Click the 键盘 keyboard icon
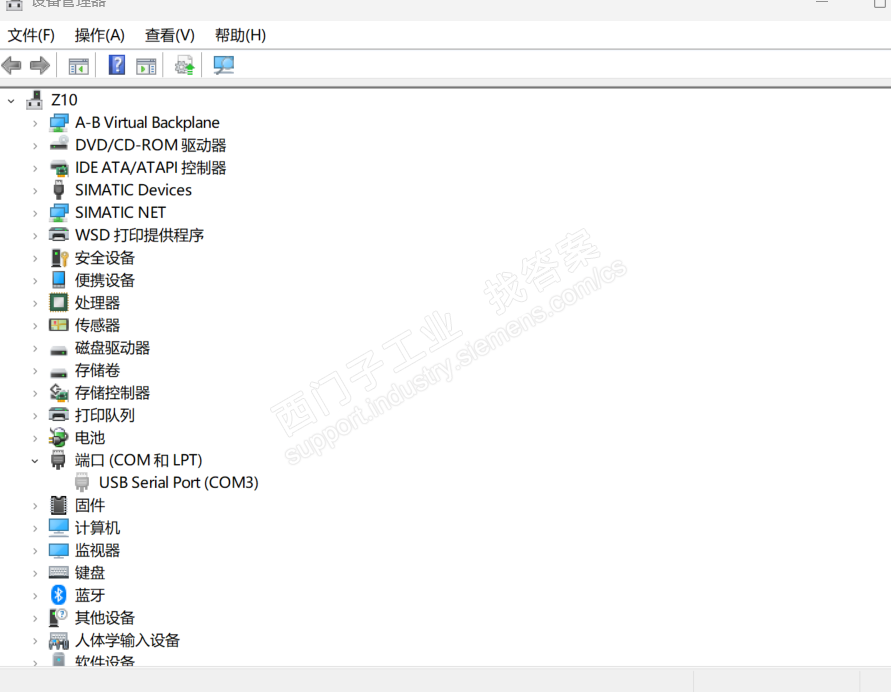The height and width of the screenshot is (692, 891). tap(59, 572)
